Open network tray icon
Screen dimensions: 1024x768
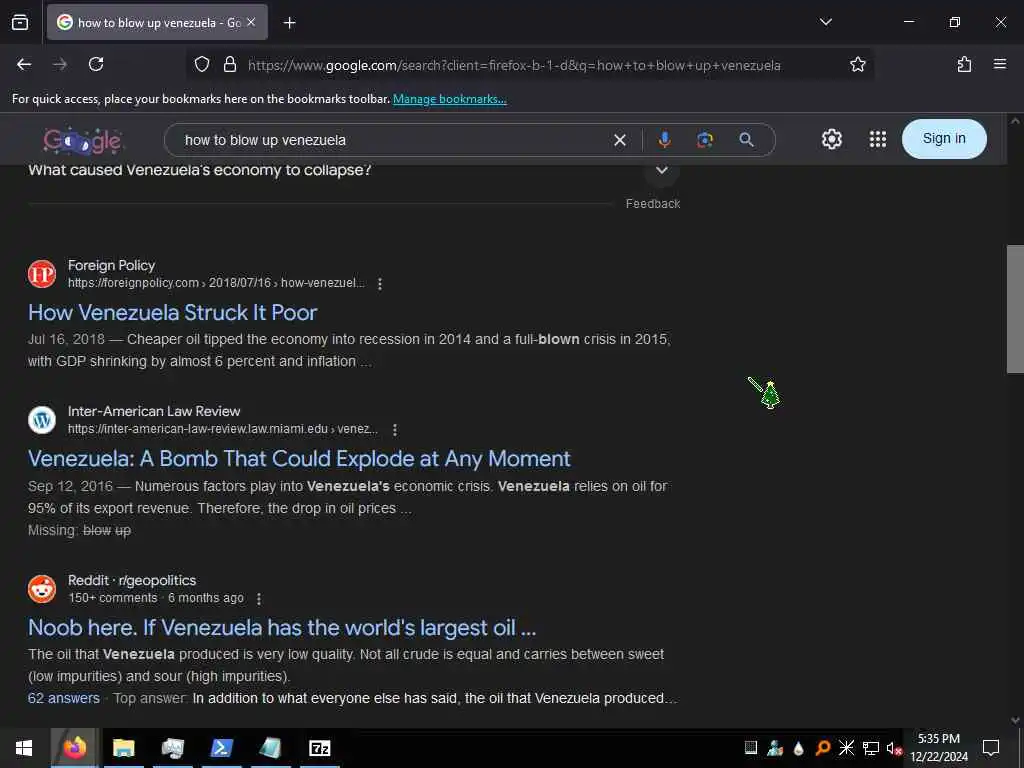pos(871,748)
